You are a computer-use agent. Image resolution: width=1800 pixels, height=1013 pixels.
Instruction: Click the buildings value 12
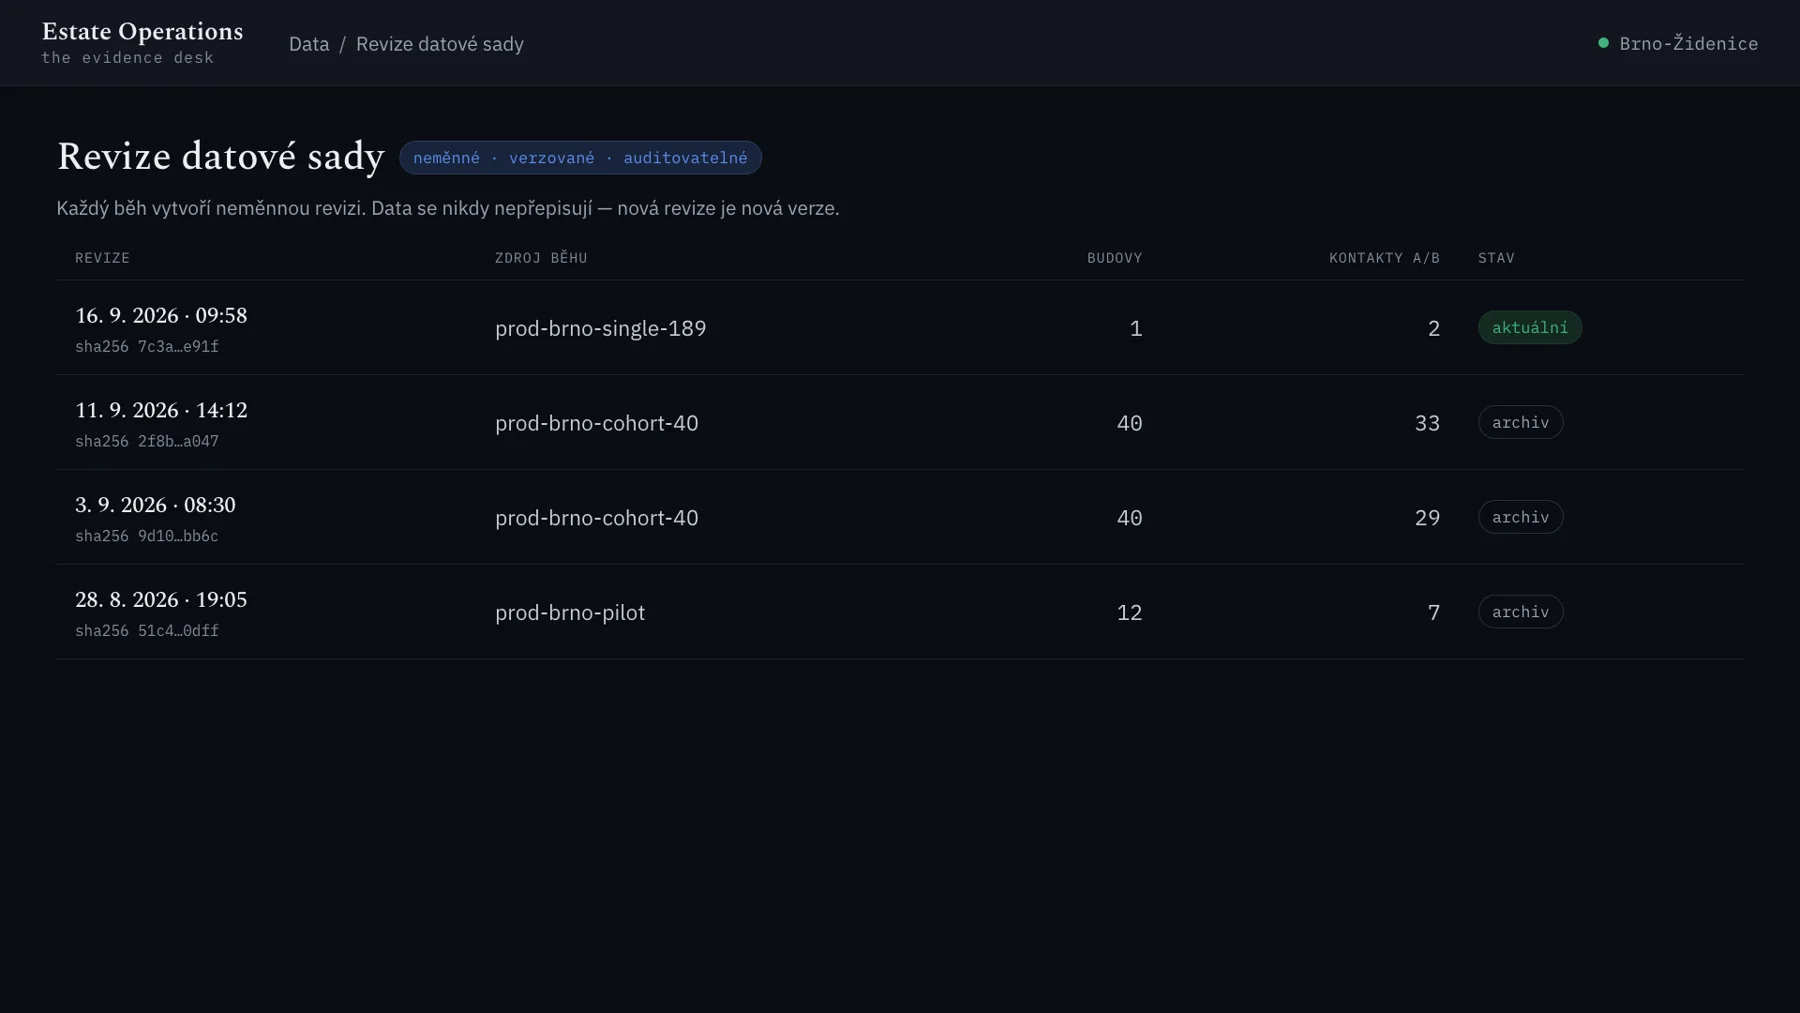pos(1129,613)
